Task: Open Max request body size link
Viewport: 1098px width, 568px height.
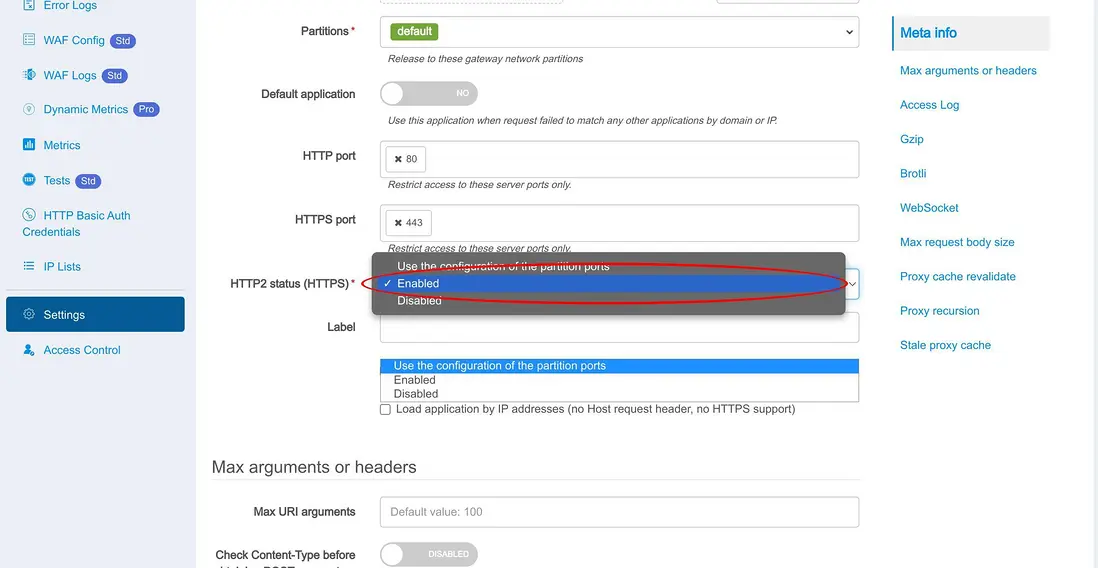Action: 957,242
